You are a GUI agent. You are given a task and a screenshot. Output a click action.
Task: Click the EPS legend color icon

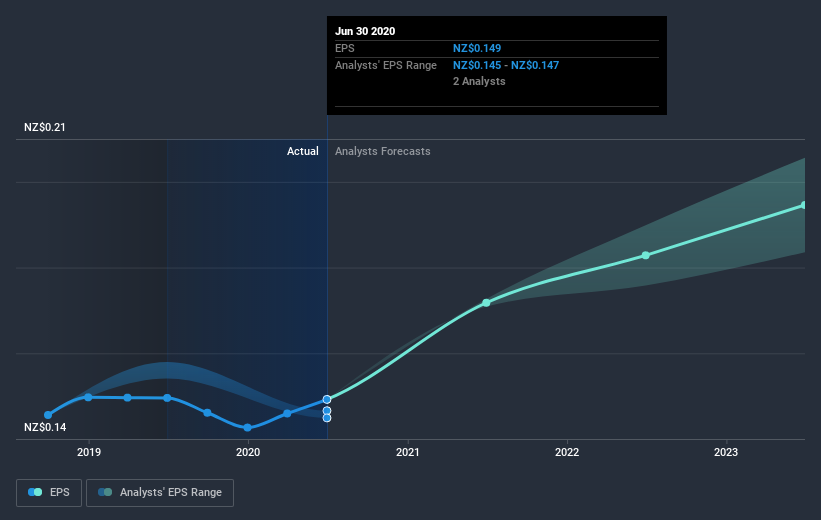pos(35,492)
